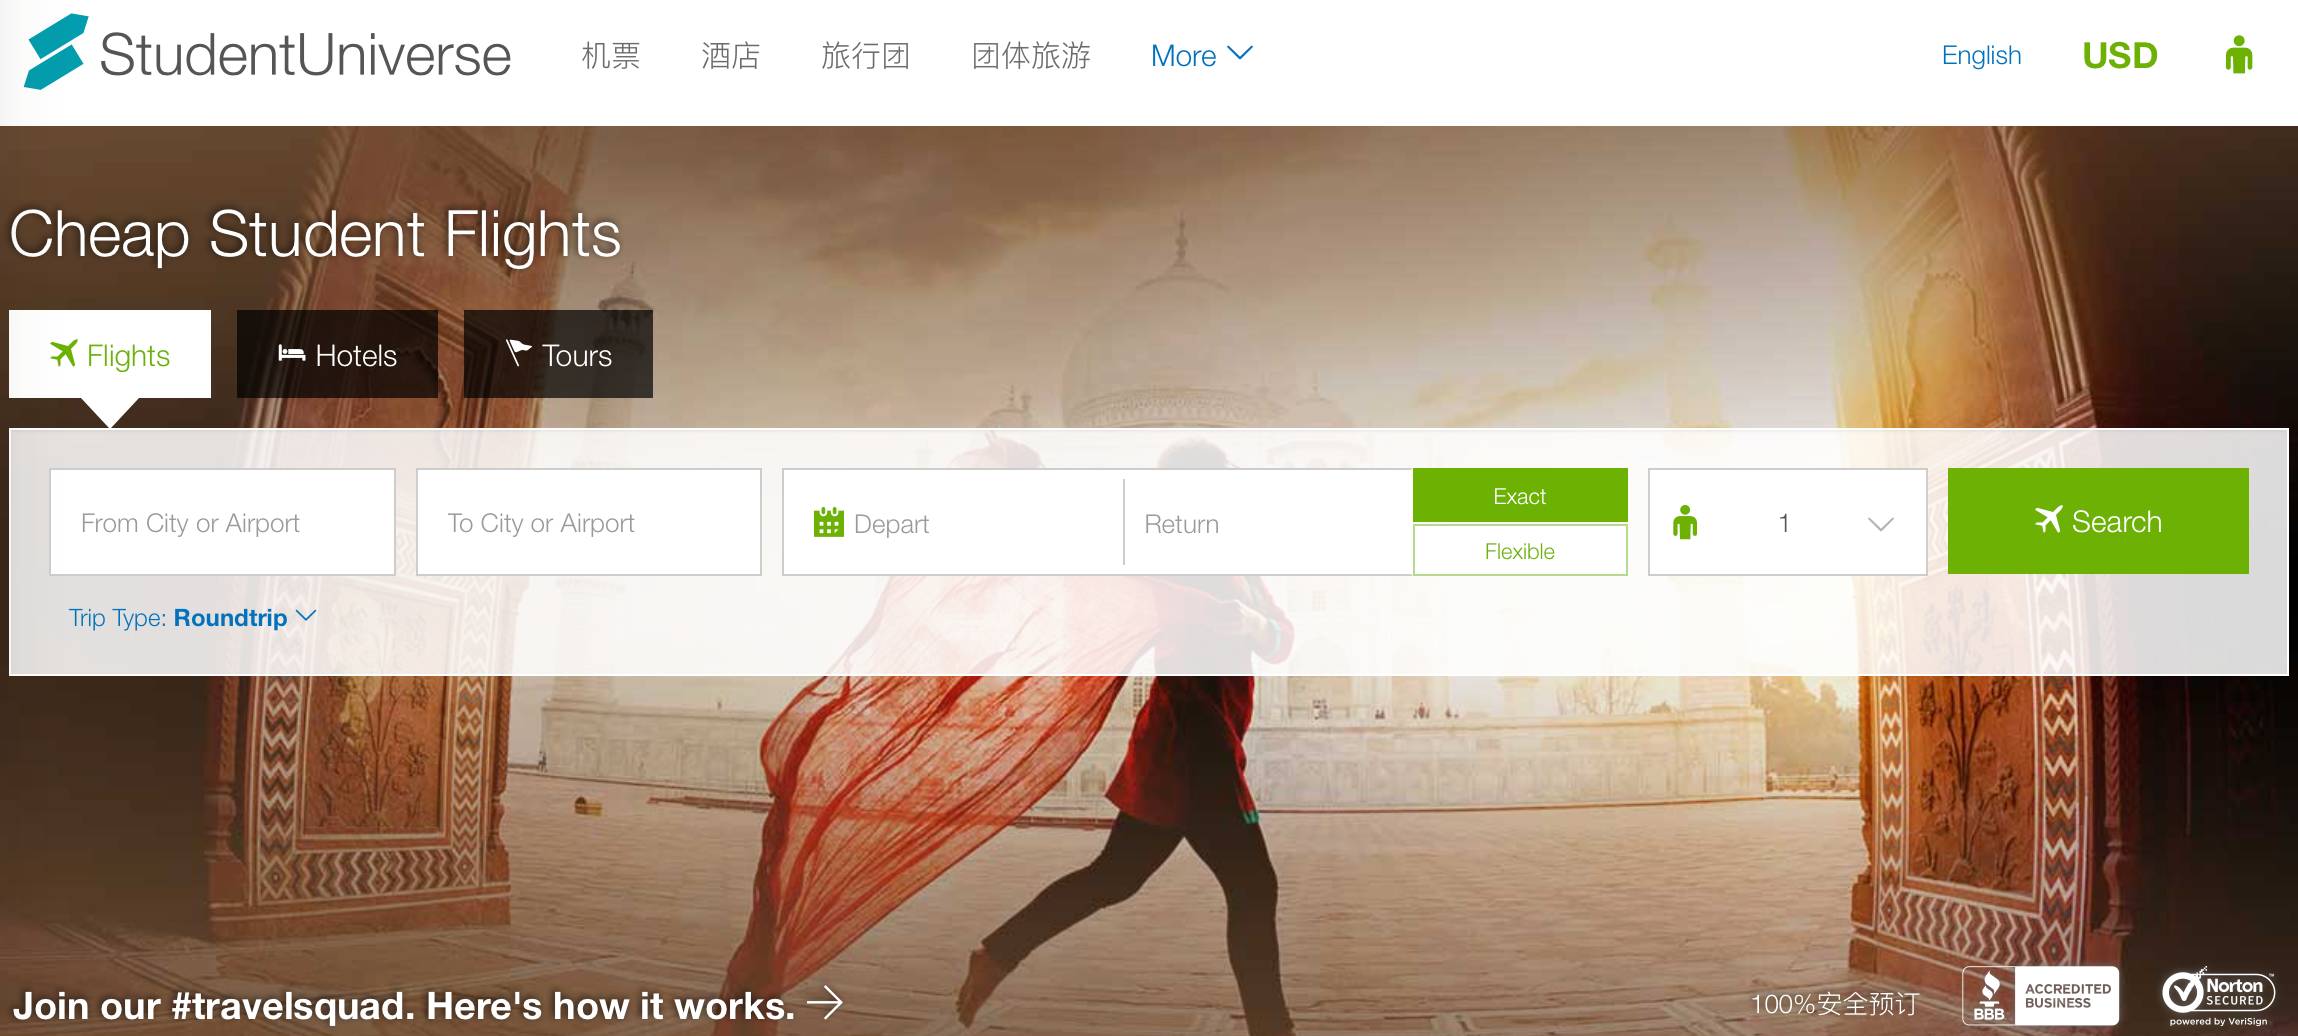
Task: Open the account profile icon top right
Action: 2238,56
